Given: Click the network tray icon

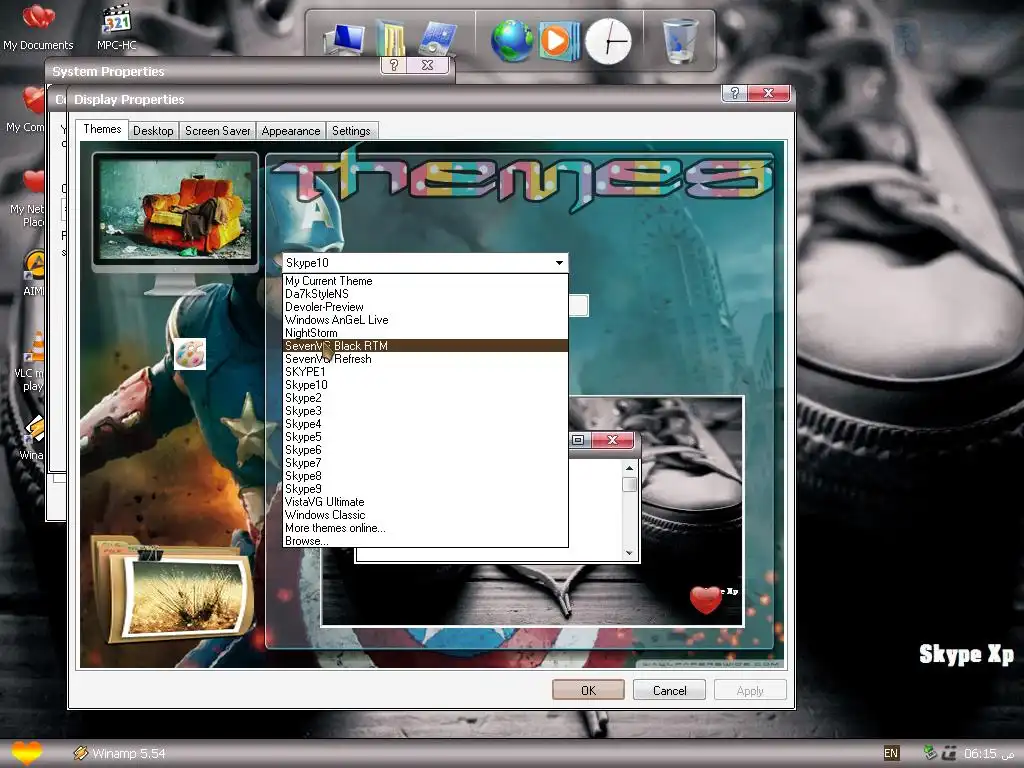Looking at the screenshot, I should point(930,752).
